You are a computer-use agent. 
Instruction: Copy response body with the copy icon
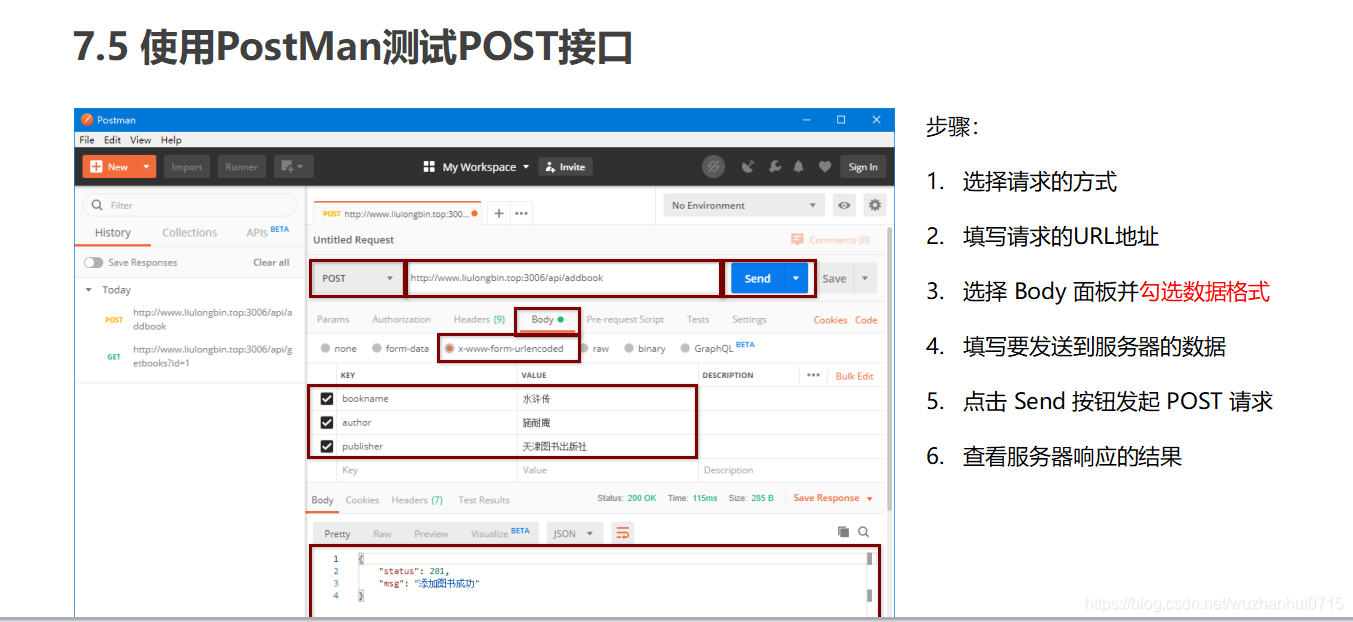[843, 532]
